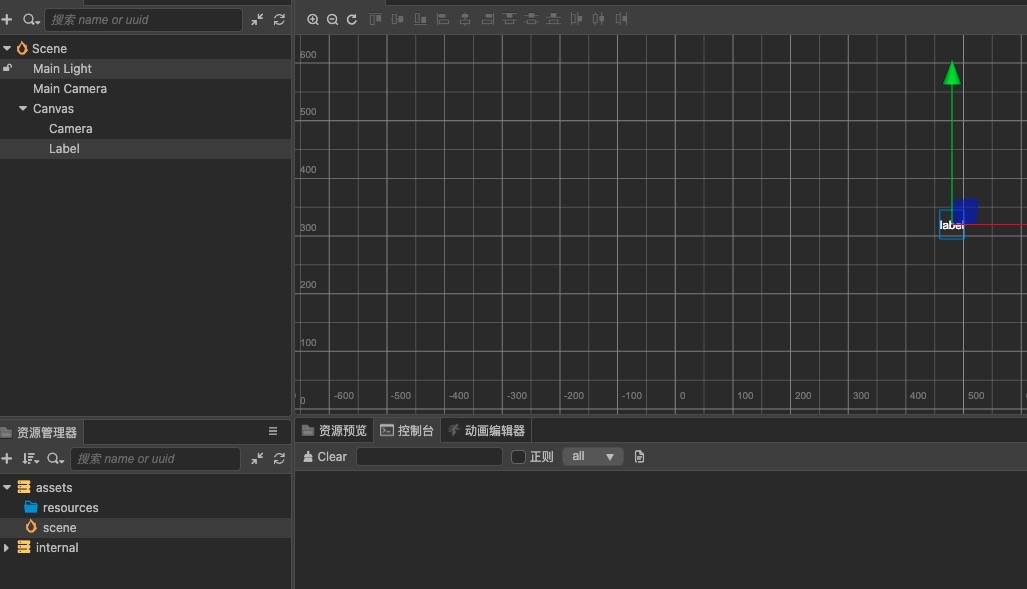Open the assets sort order dropdown
Image resolution: width=1027 pixels, height=589 pixels.
click(31, 459)
